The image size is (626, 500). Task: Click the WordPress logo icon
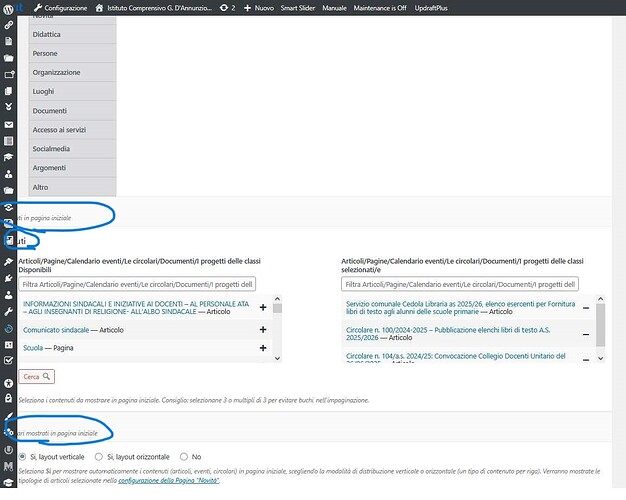point(9,7)
